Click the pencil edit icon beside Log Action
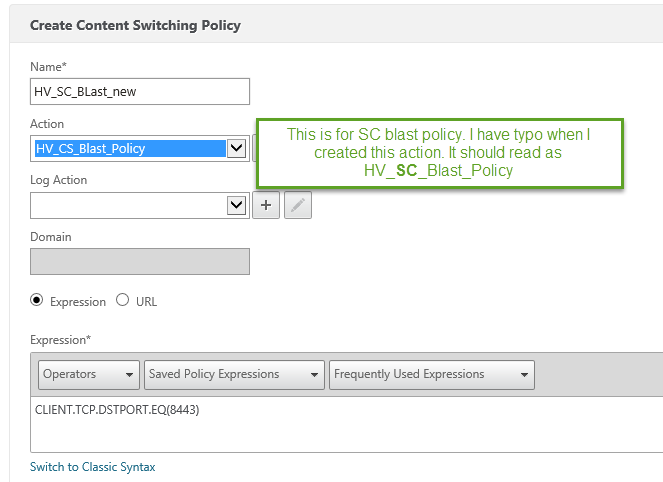 tap(298, 205)
